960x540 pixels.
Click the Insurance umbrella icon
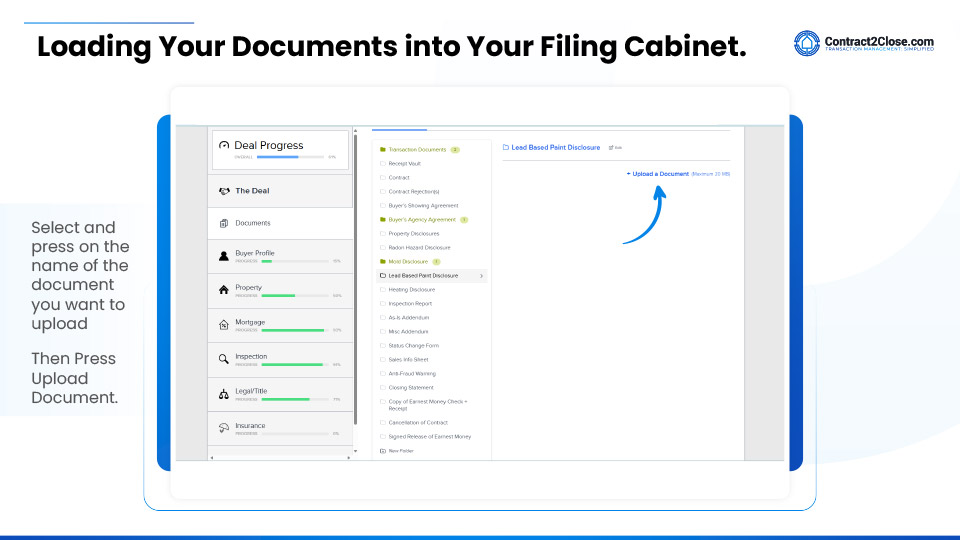(224, 428)
